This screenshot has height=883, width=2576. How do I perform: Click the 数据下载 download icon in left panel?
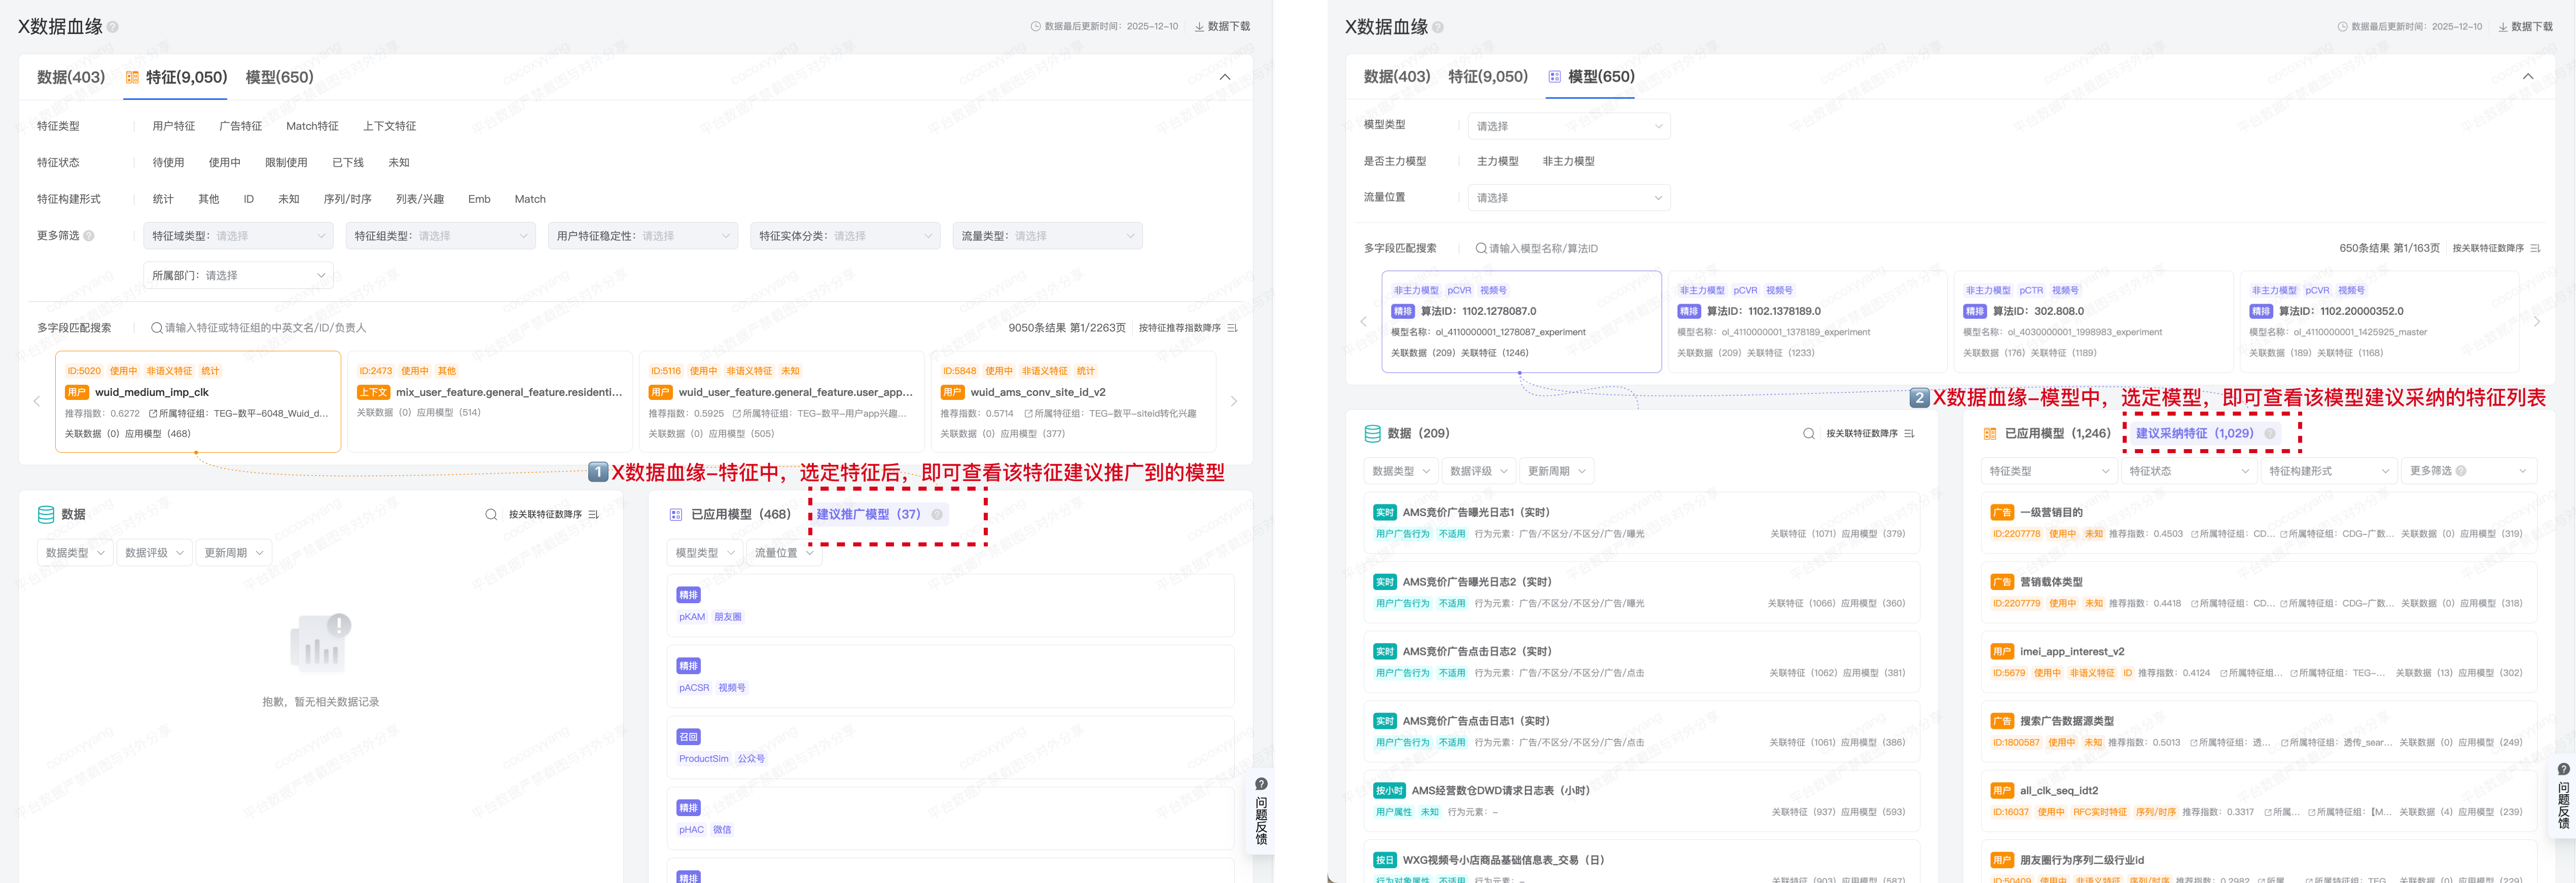tap(1199, 27)
